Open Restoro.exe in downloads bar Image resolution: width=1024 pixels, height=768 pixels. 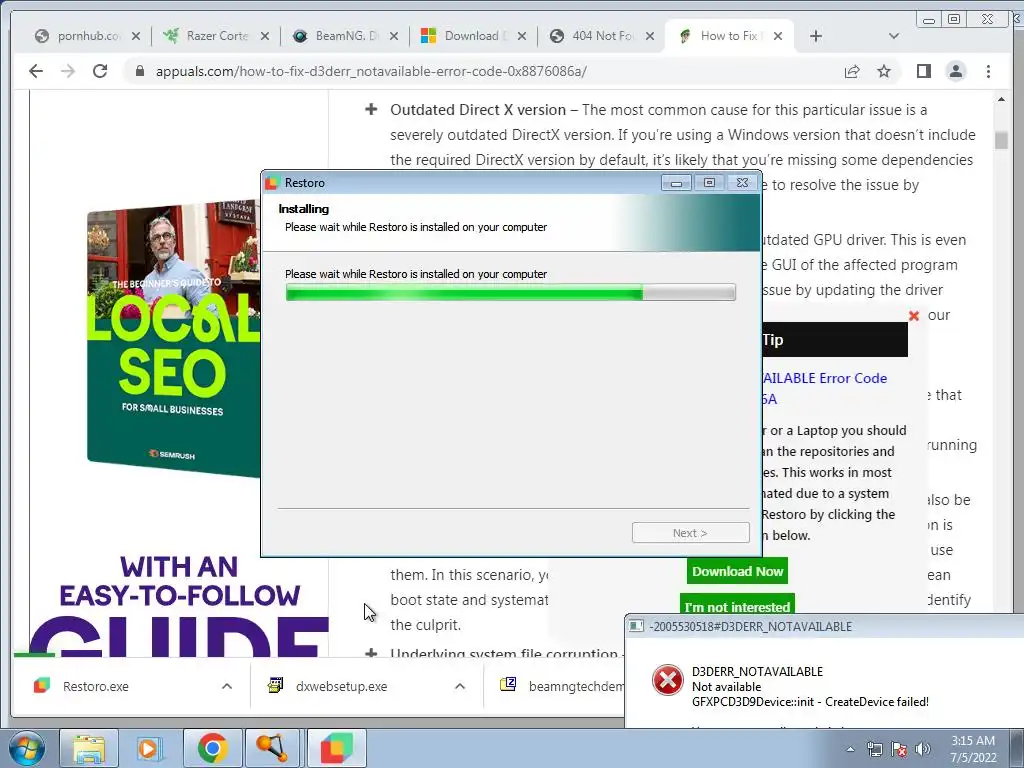(x=95, y=686)
